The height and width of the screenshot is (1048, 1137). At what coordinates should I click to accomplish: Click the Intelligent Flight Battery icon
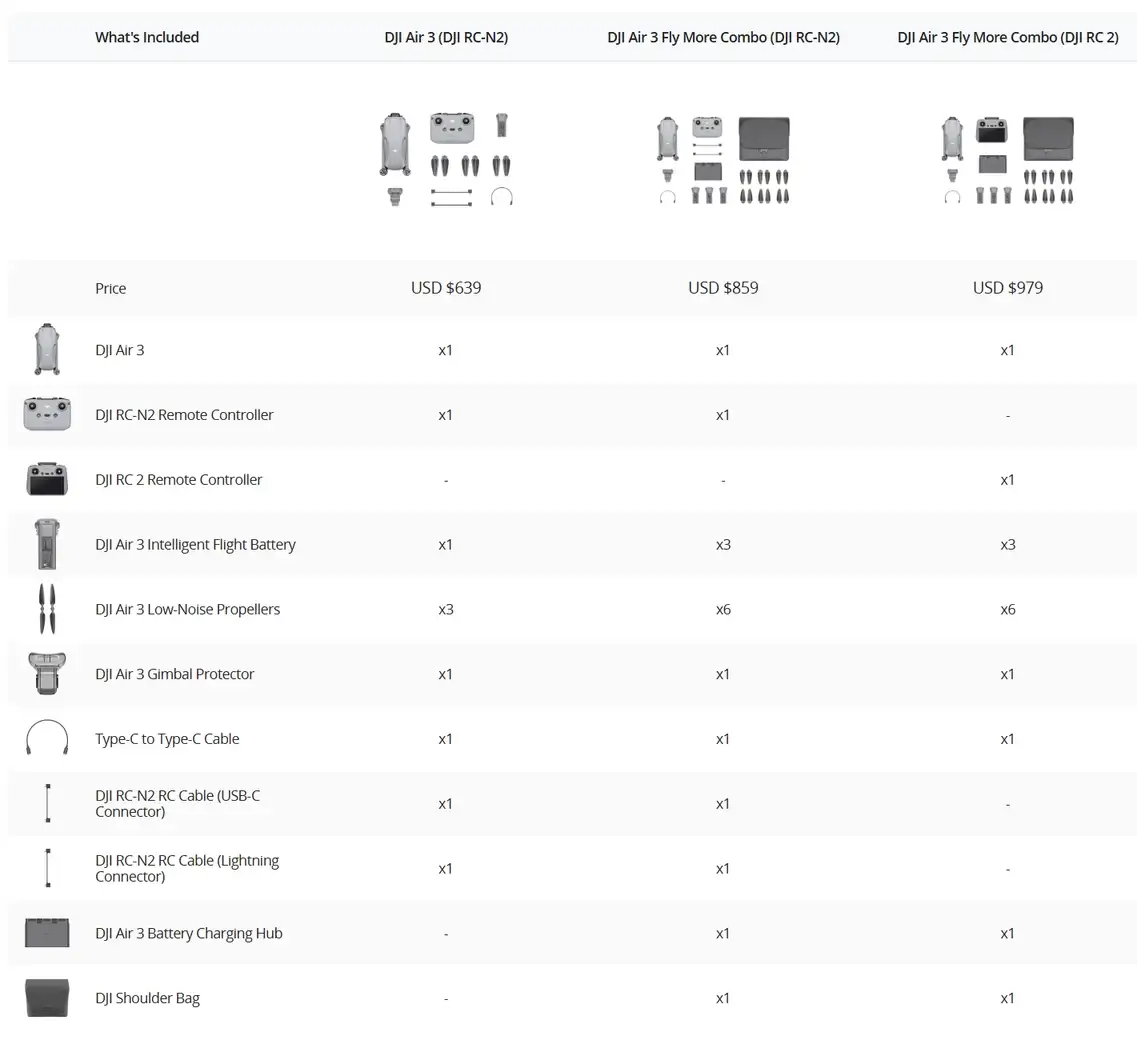[x=47, y=544]
